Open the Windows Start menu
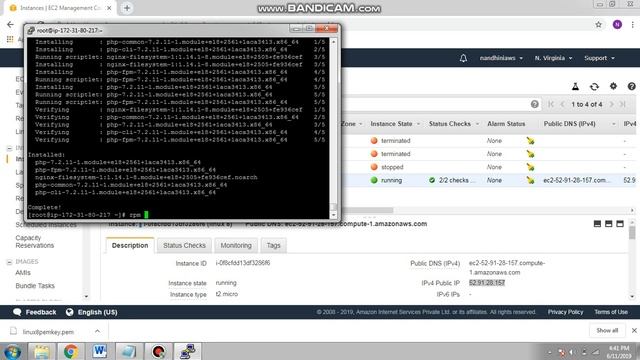Screen dimensions: 640x360 click(12, 351)
